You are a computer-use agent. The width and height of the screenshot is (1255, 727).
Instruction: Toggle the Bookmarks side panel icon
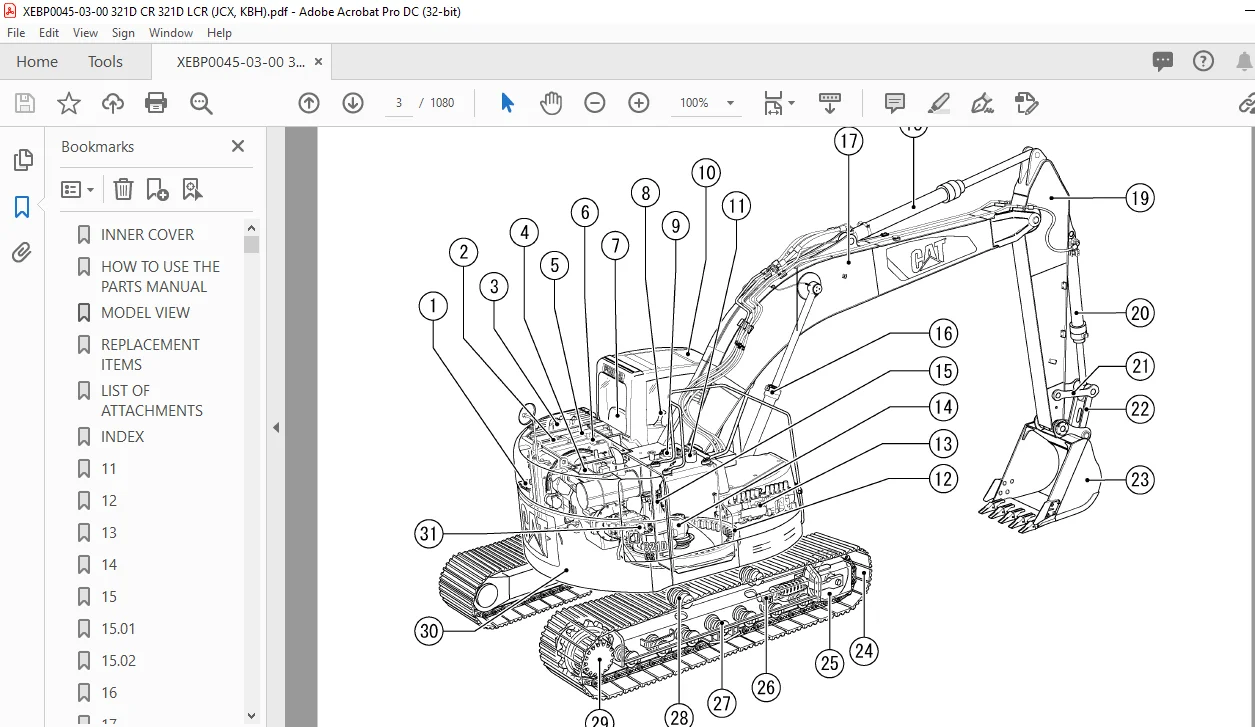(x=22, y=207)
